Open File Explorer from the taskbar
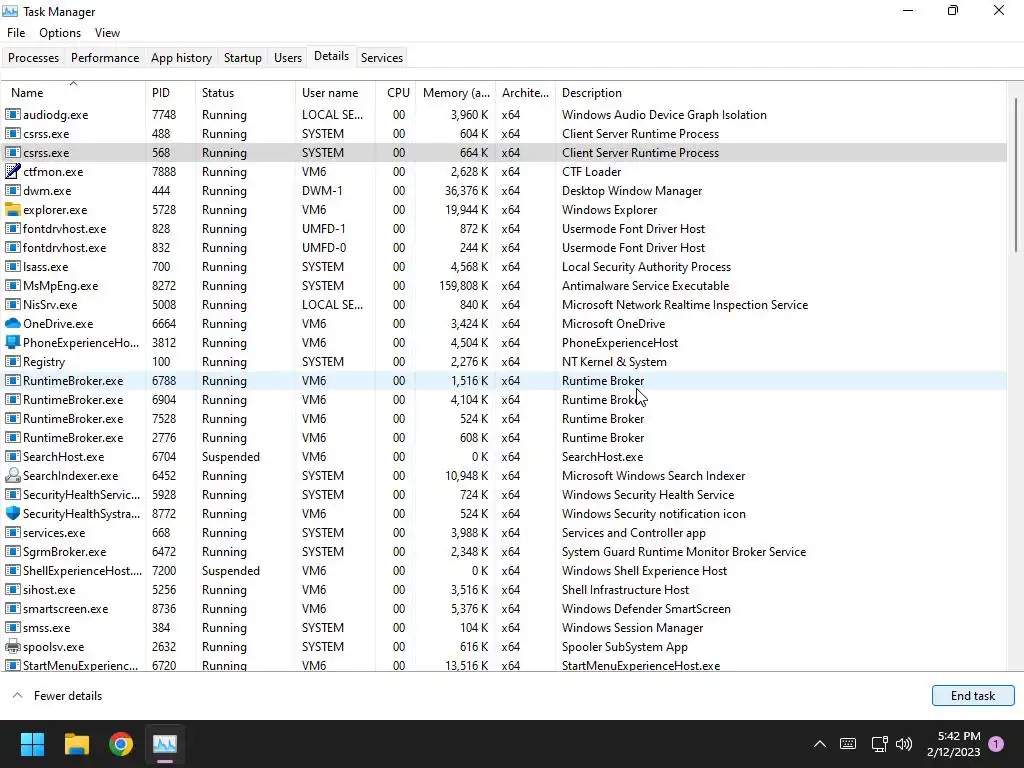This screenshot has height=768, width=1024. pos(76,744)
